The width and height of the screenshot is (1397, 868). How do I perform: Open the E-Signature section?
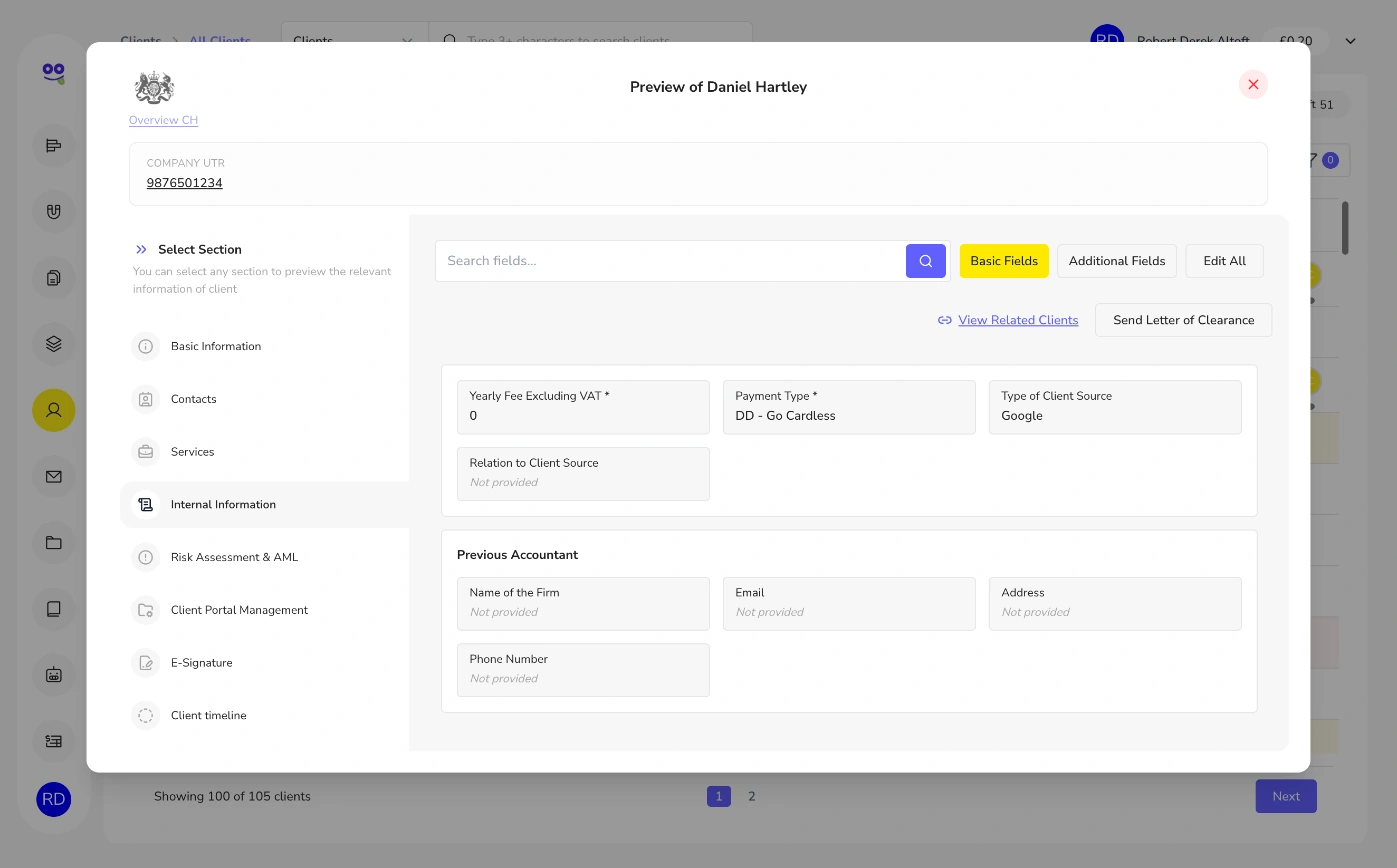(264, 663)
